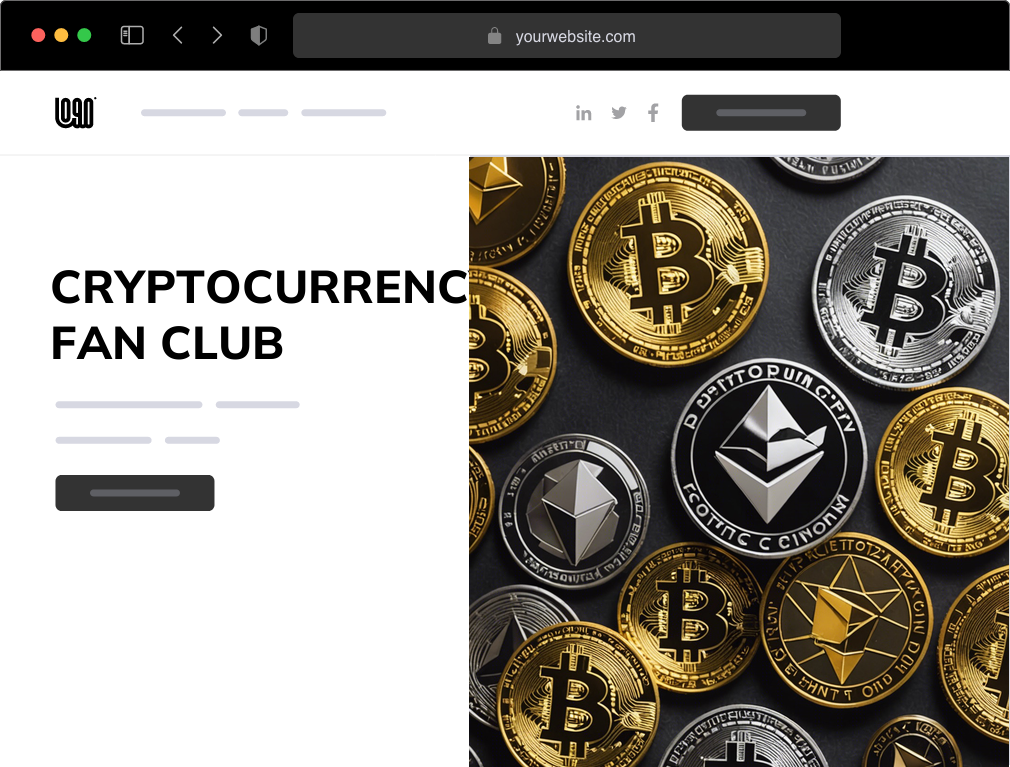Screen dimensions: 1010x767
Task: Click the black Ethereum coin in image
Action: tap(769, 457)
